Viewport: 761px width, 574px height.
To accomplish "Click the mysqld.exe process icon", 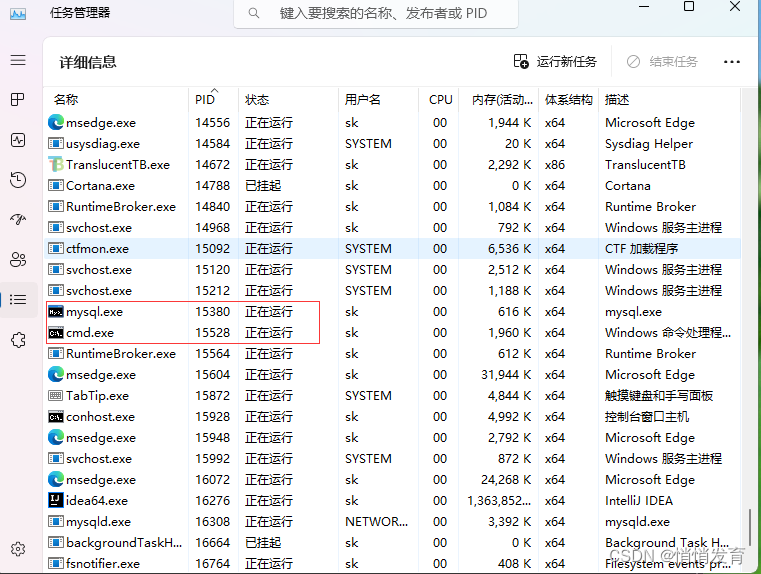I will click(56, 522).
